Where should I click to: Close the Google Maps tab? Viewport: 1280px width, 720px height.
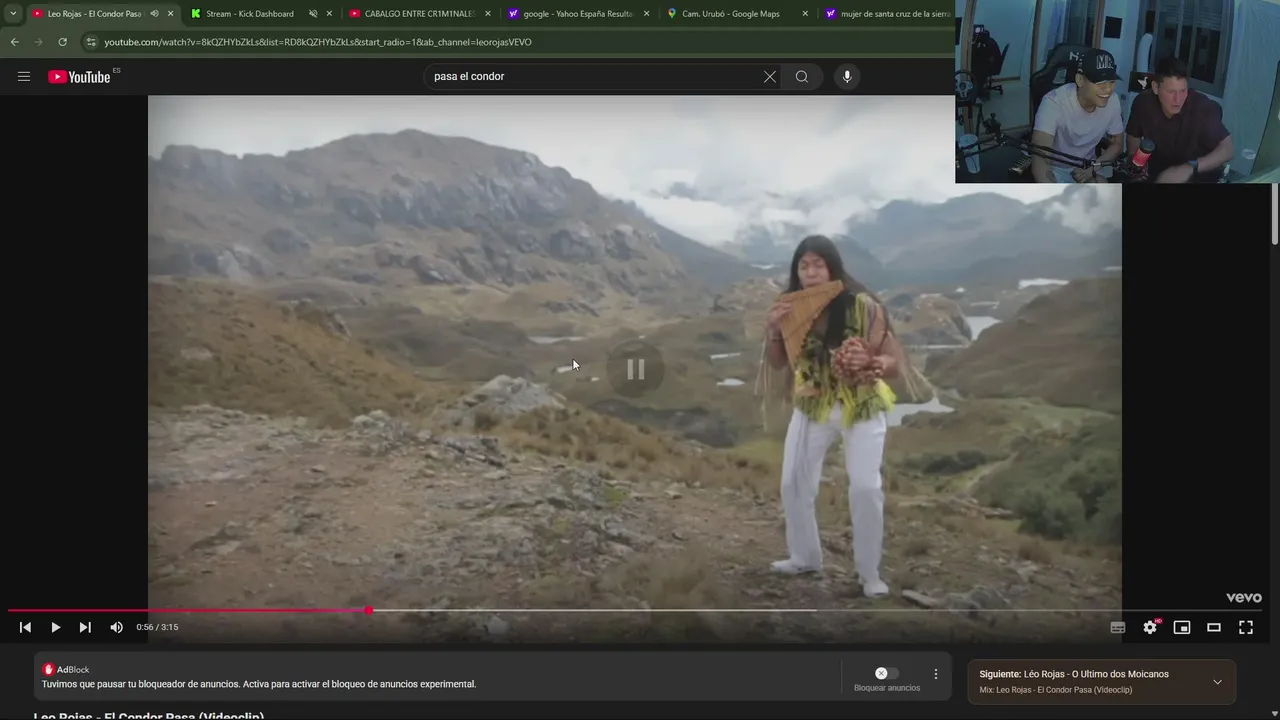pos(805,14)
